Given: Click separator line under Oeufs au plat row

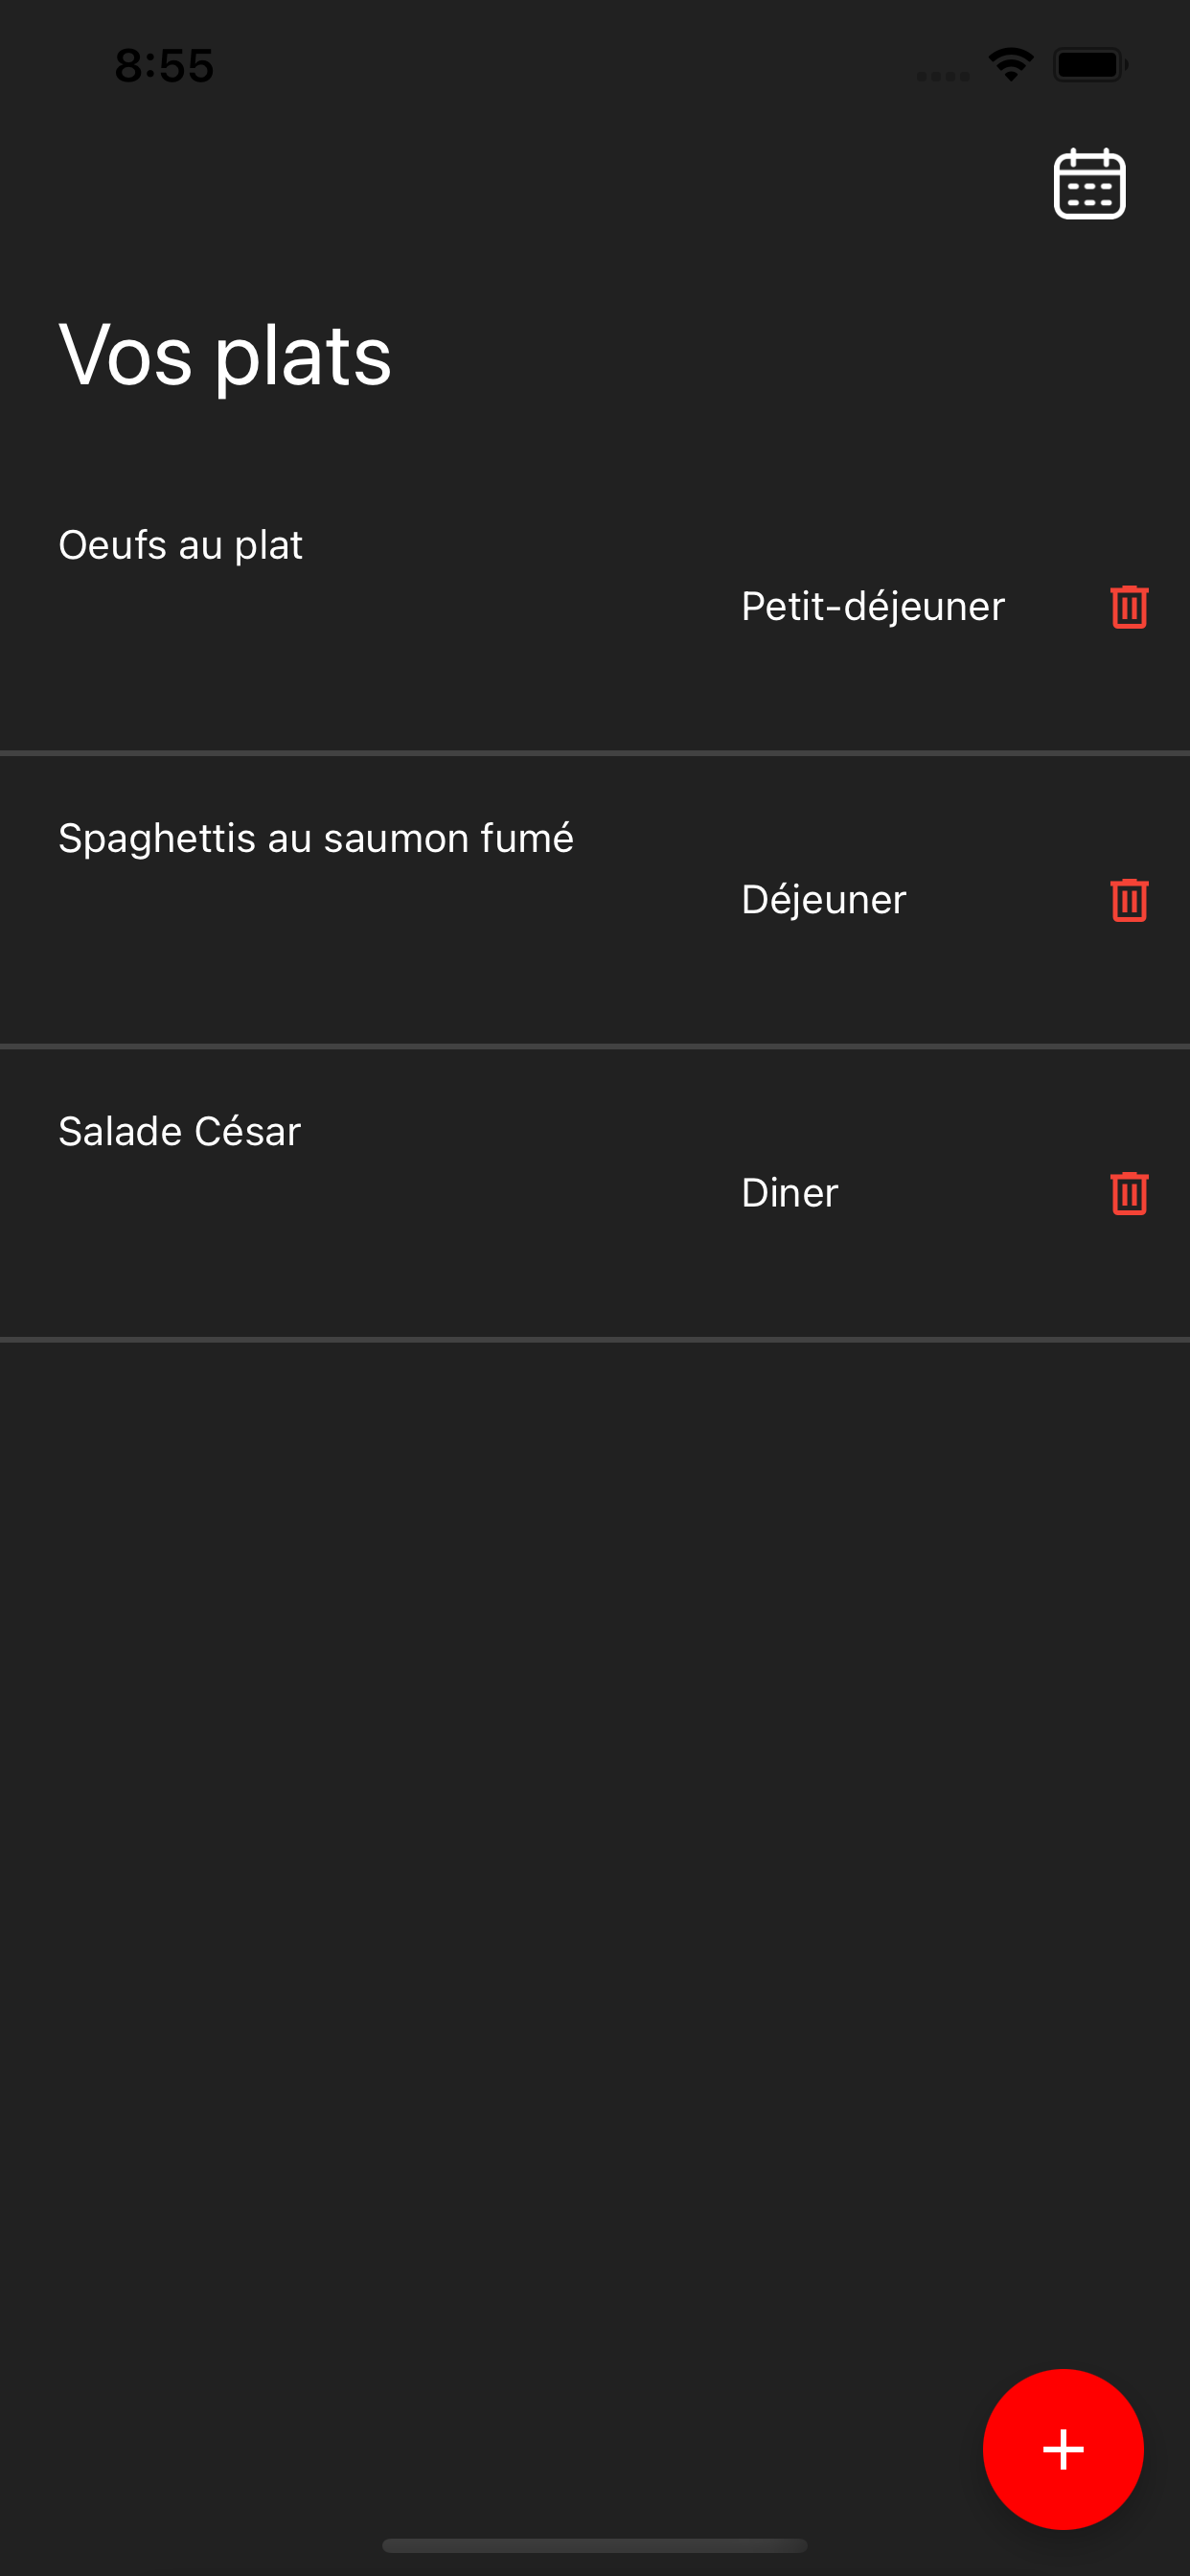Looking at the screenshot, I should 595,752.
